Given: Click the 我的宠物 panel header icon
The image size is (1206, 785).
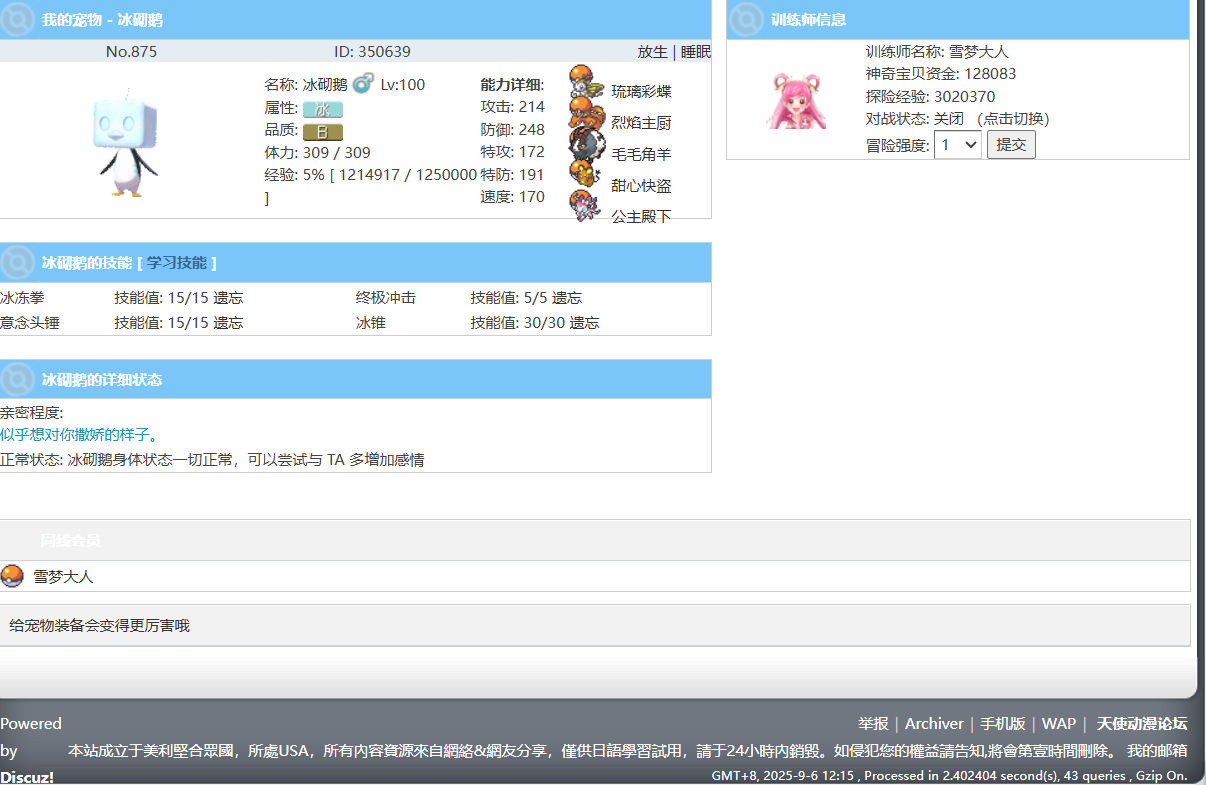Looking at the screenshot, I should [18, 19].
